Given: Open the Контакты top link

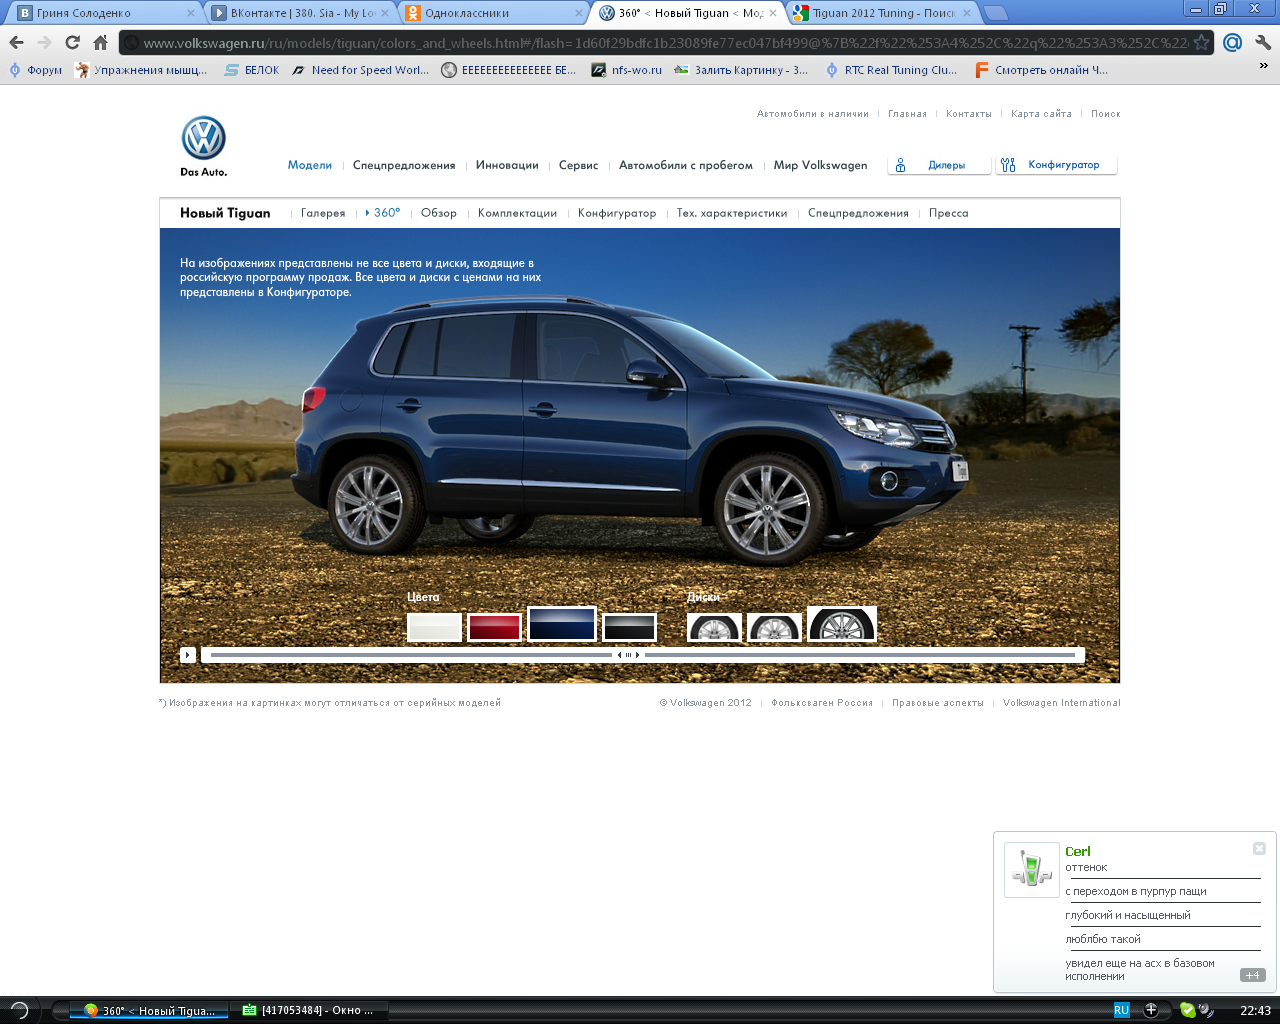Looking at the screenshot, I should coord(969,114).
